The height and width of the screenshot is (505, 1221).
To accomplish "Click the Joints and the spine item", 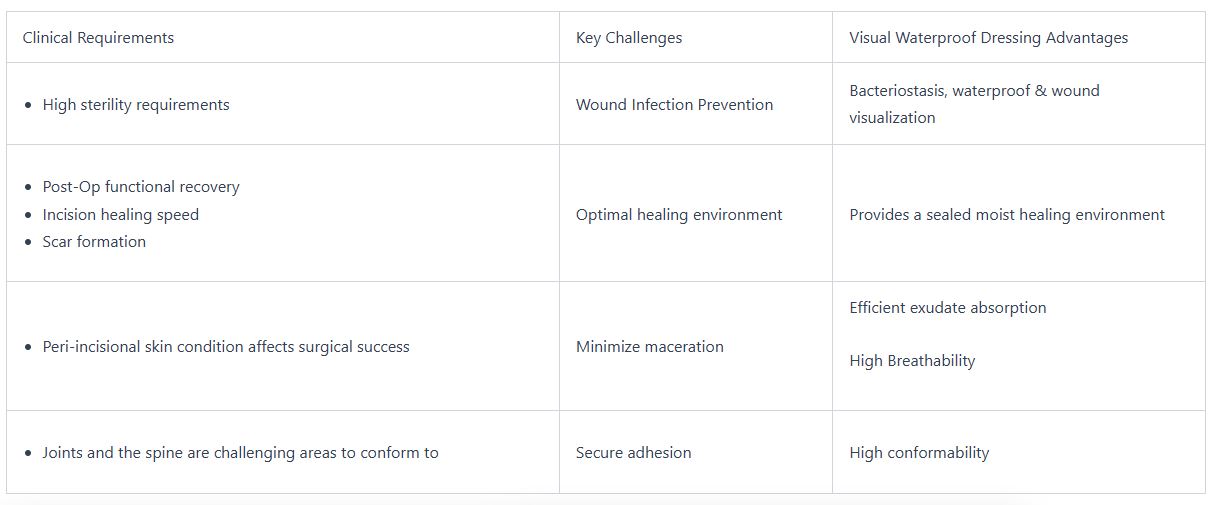I will 240,453.
